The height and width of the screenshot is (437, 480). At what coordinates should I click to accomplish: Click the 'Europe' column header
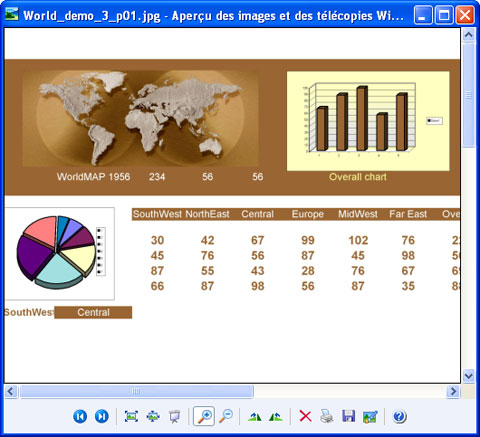click(x=308, y=214)
